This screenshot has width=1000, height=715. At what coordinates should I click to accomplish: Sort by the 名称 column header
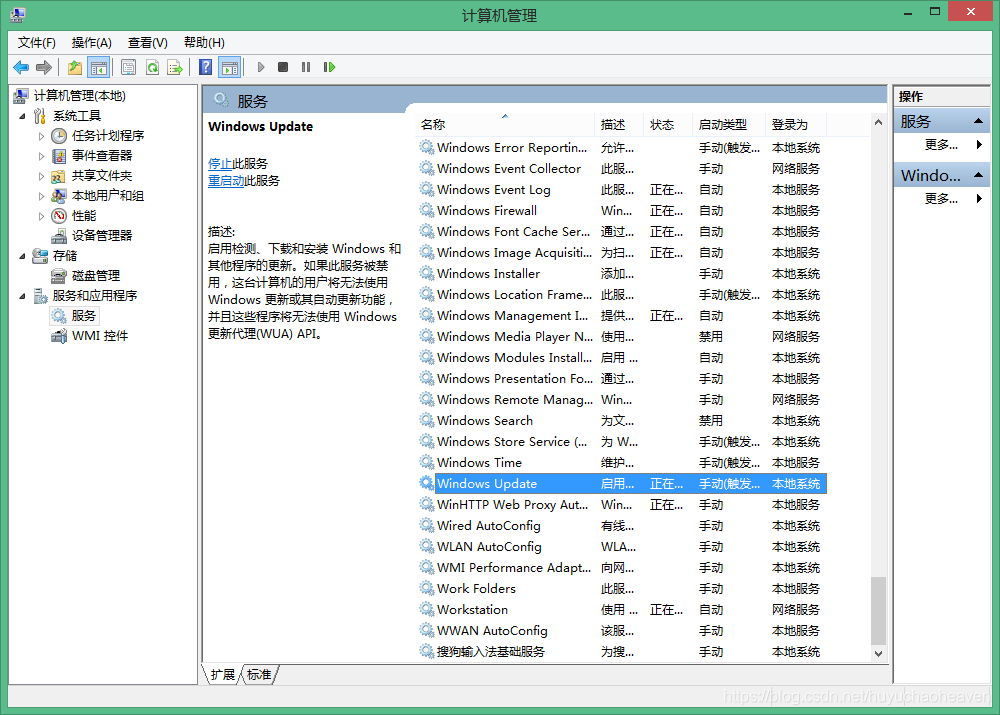click(x=506, y=124)
